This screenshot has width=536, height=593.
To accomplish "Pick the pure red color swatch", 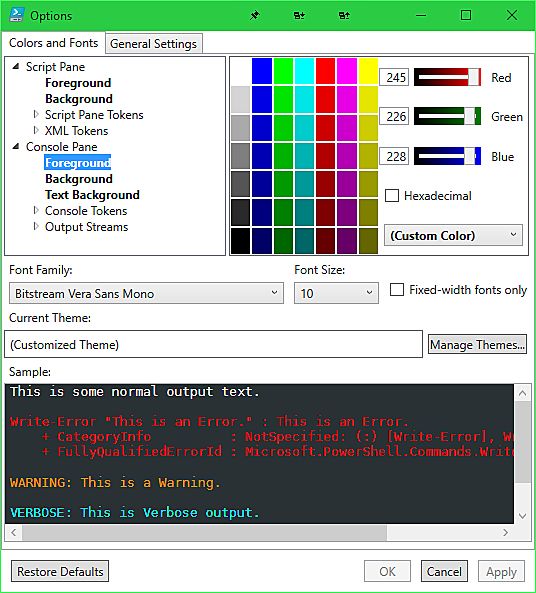I will pyautogui.click(x=325, y=71).
